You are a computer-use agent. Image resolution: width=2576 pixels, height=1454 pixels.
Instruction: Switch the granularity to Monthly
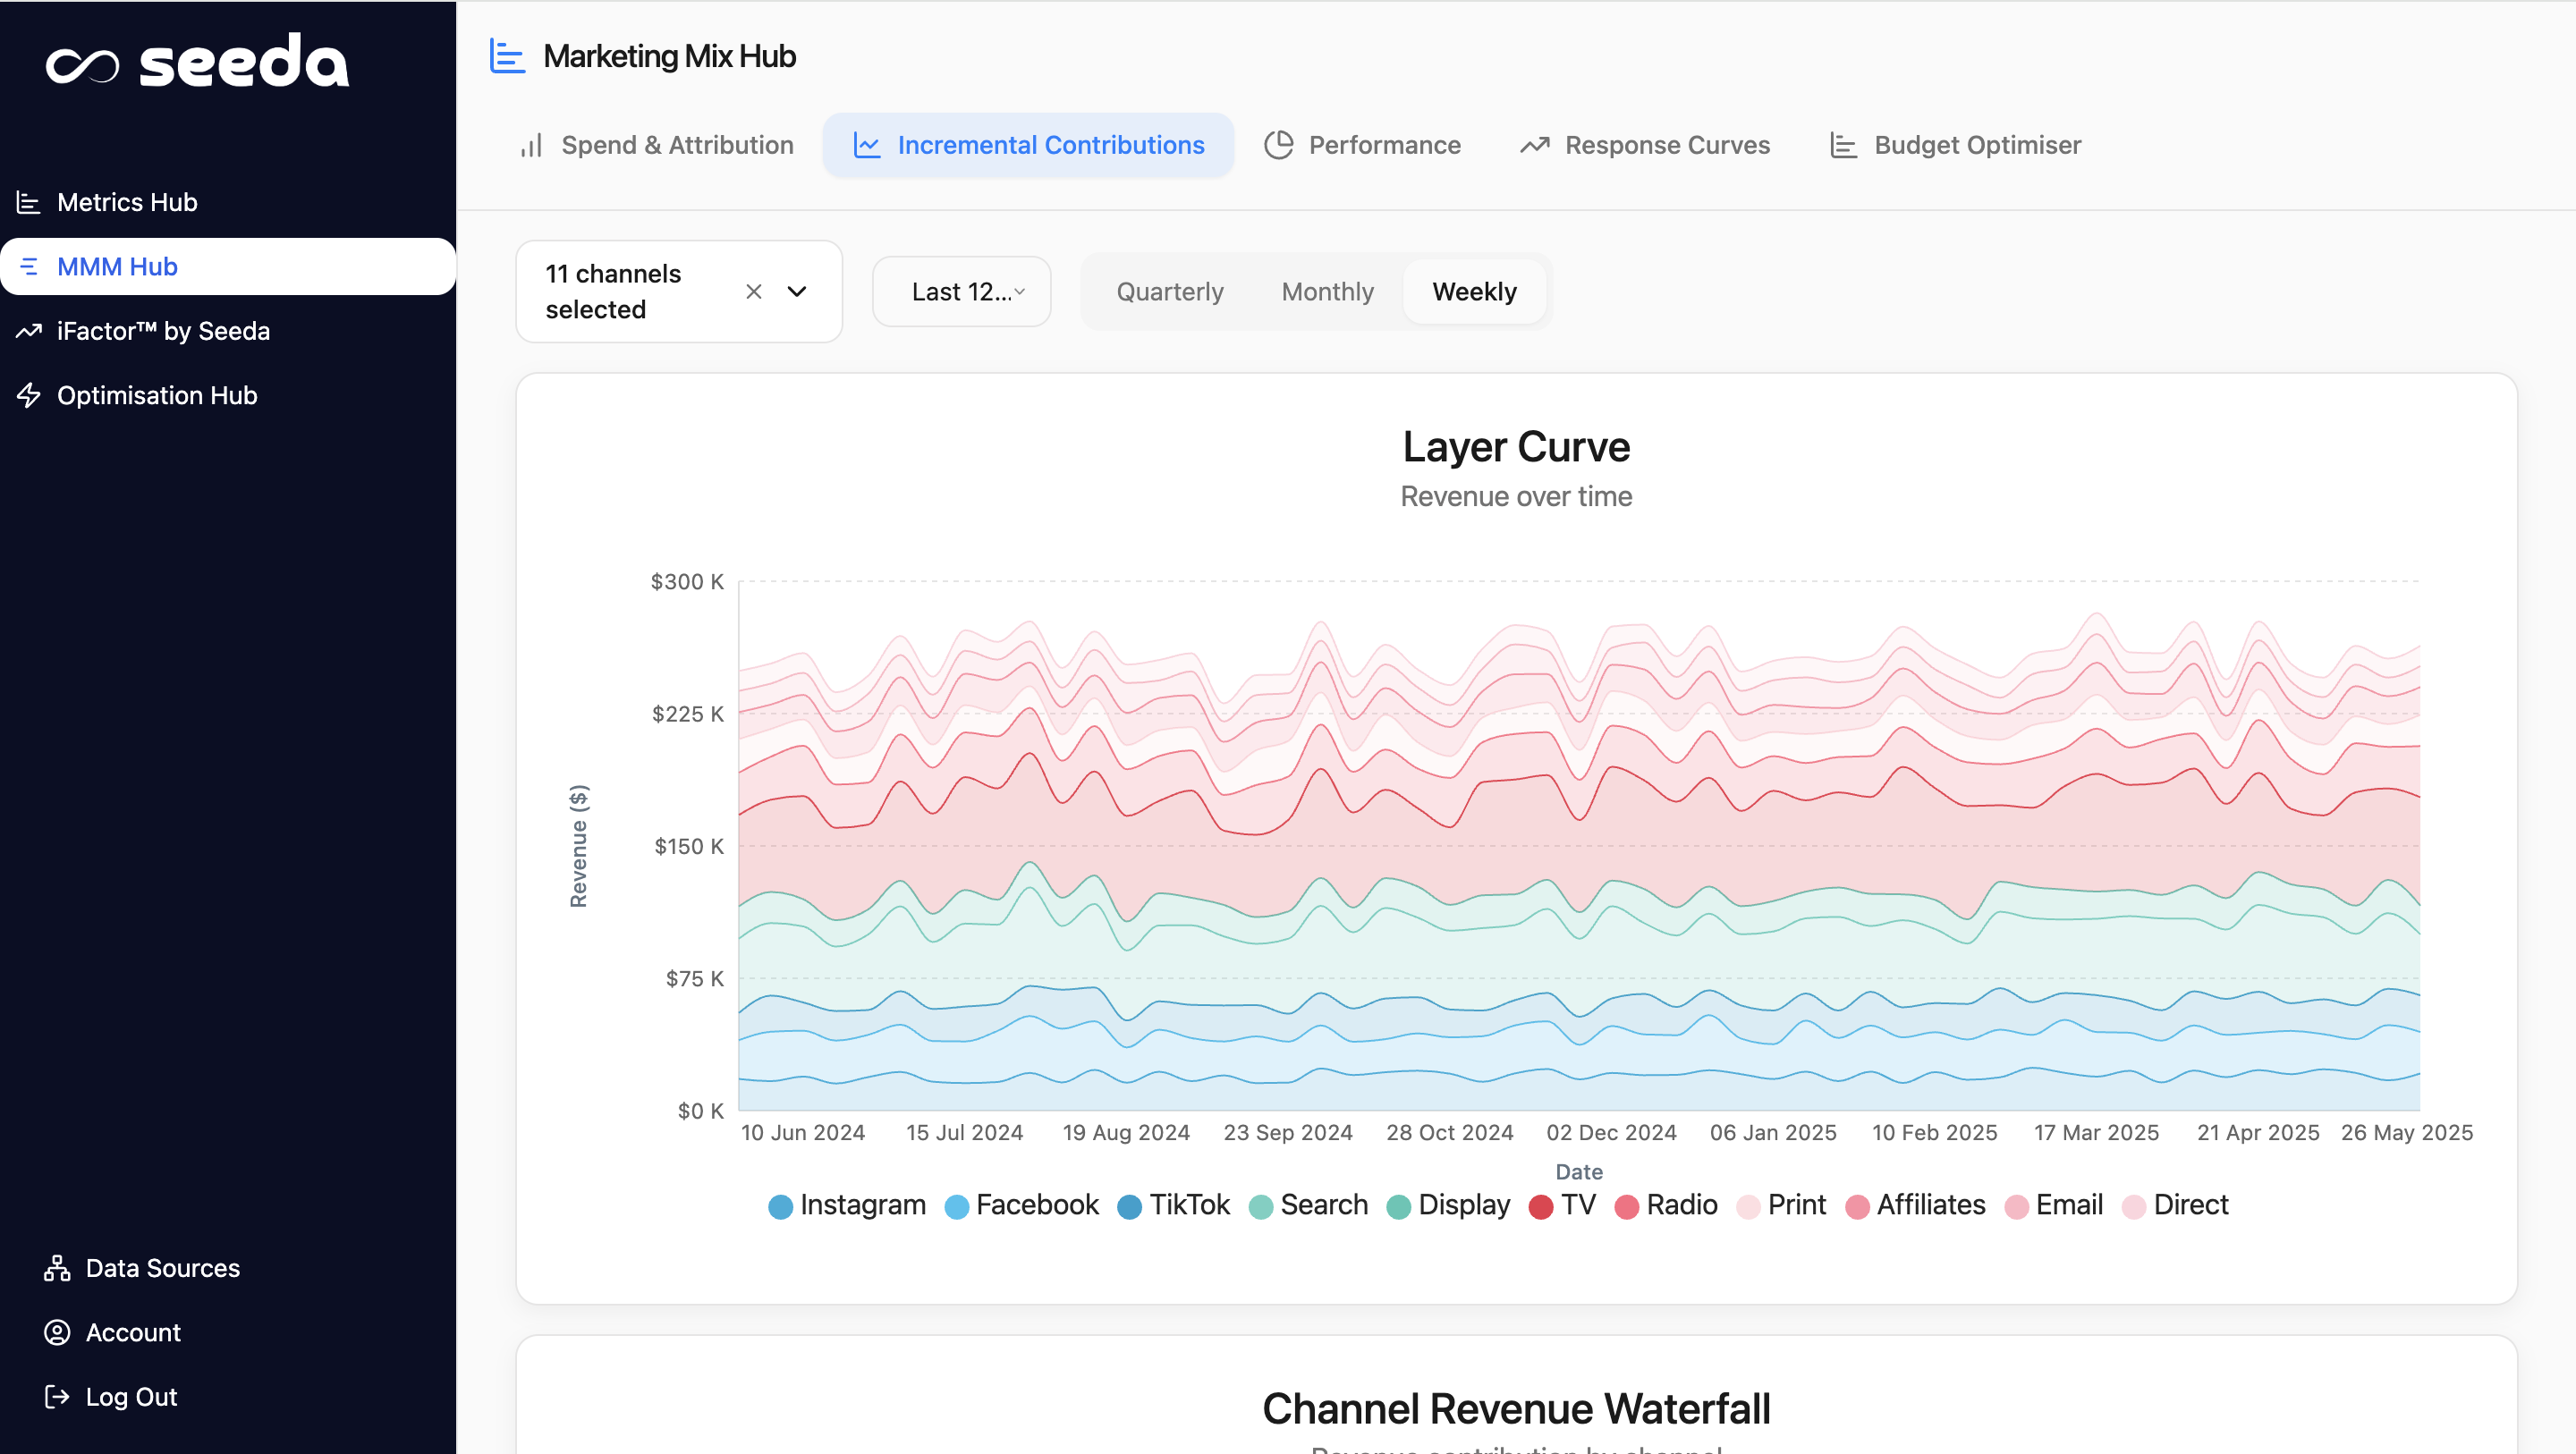(x=1327, y=292)
